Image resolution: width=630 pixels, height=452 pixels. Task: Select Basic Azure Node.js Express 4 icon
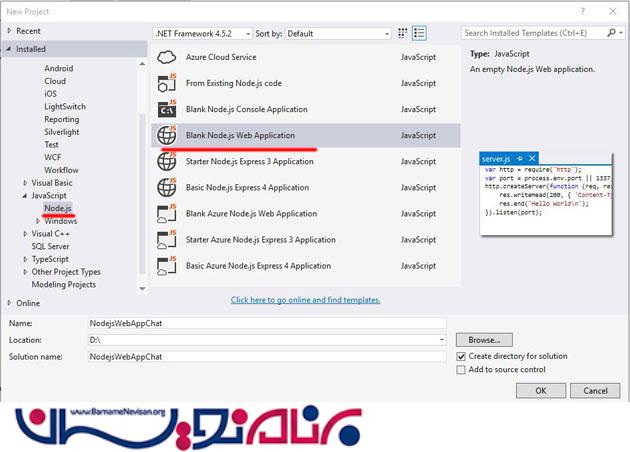[x=166, y=266]
